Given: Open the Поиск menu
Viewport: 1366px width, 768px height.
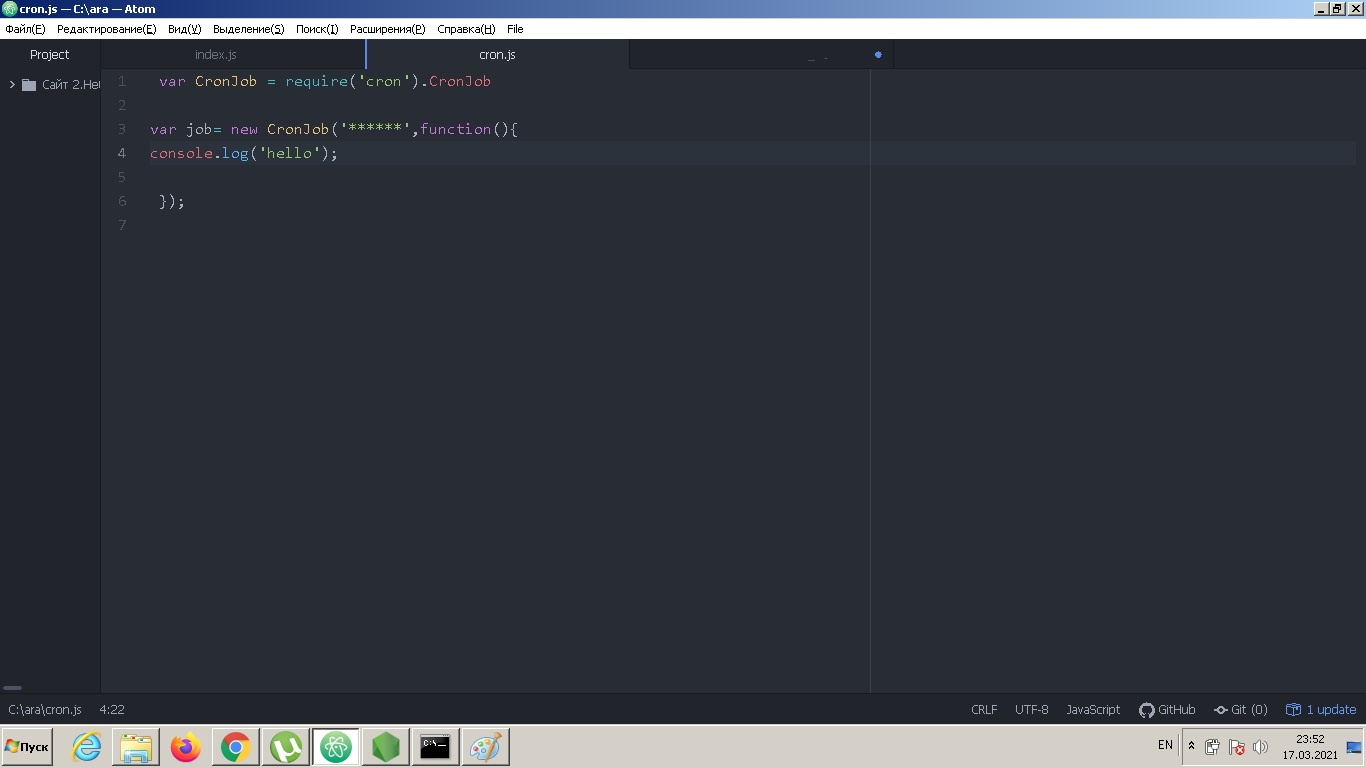Looking at the screenshot, I should (317, 29).
